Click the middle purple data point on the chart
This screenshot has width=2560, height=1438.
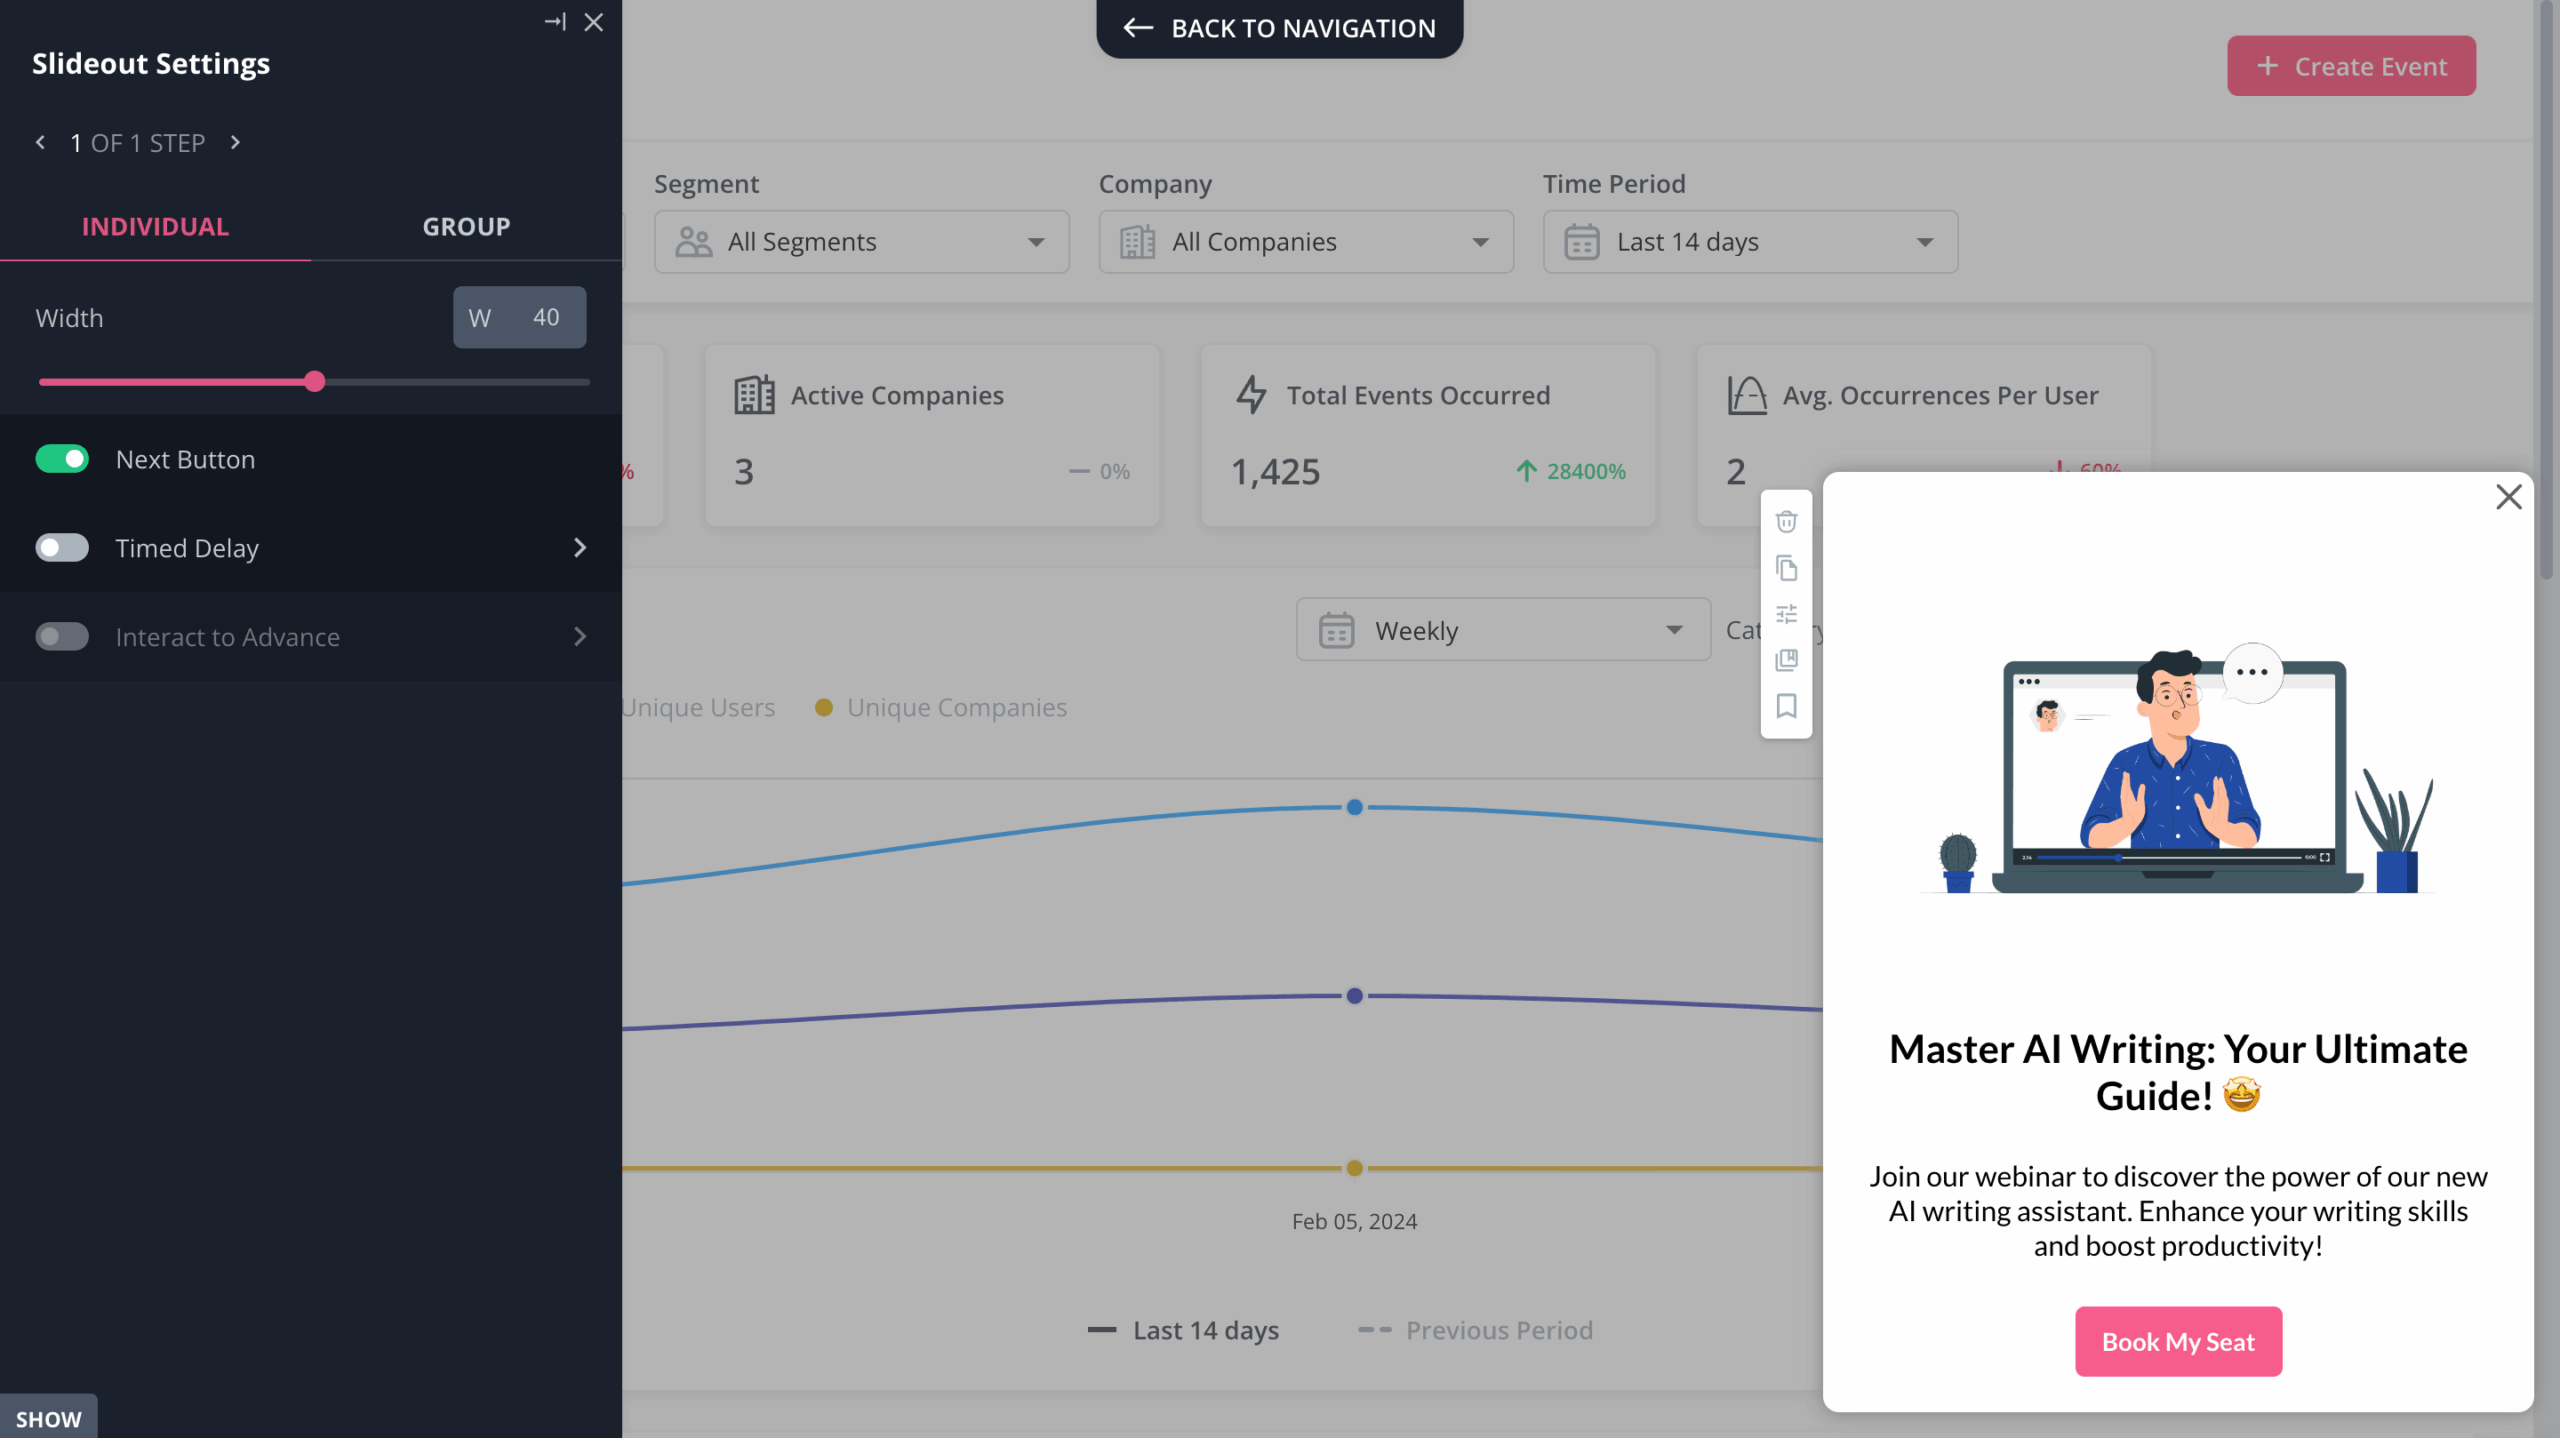tap(1354, 996)
